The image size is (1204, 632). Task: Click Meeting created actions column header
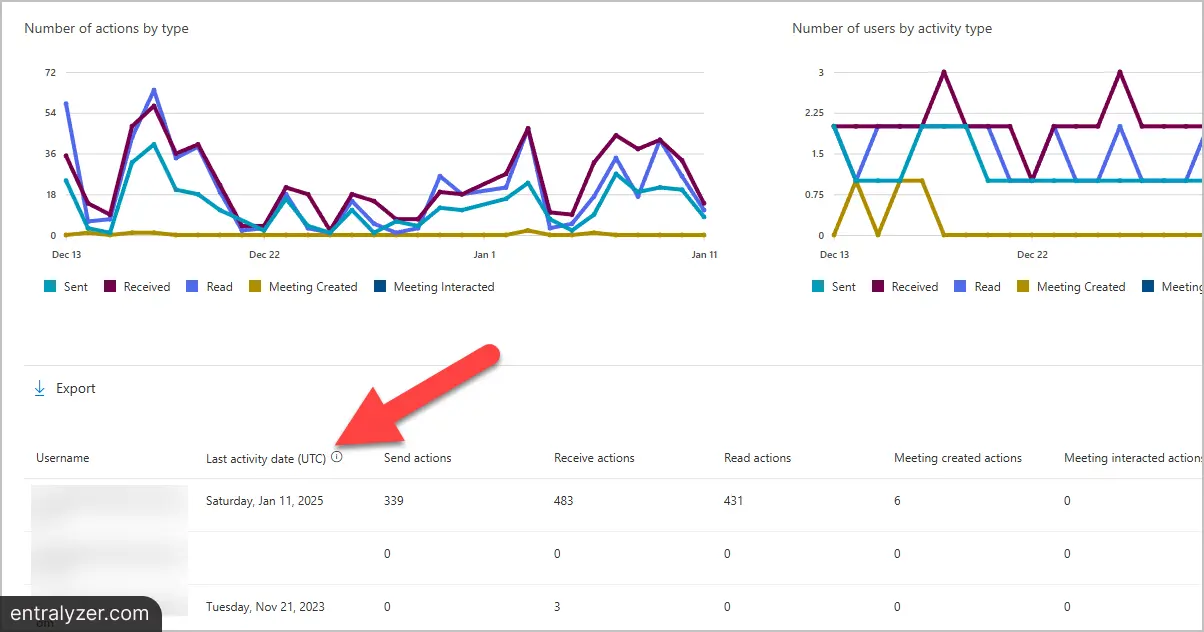pyautogui.click(x=958, y=458)
